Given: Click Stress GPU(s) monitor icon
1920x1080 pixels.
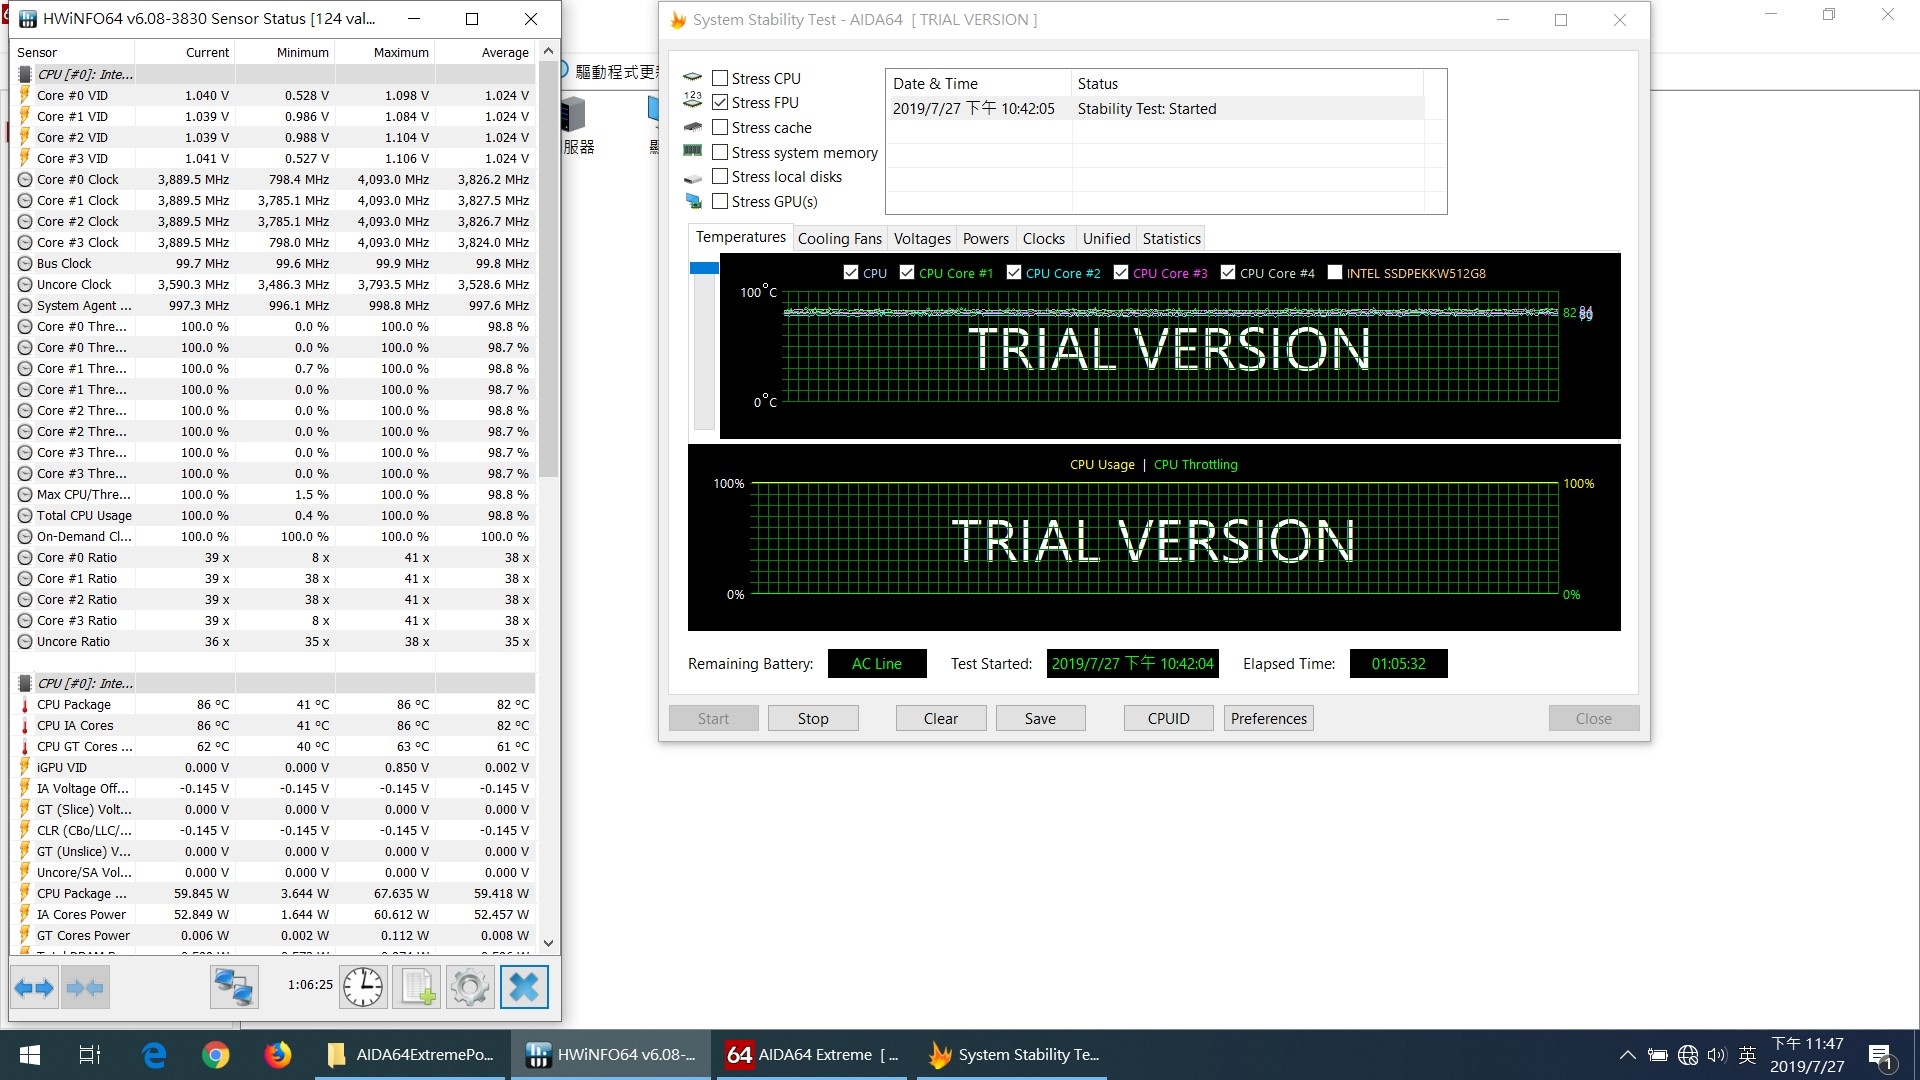Looking at the screenshot, I should (693, 201).
